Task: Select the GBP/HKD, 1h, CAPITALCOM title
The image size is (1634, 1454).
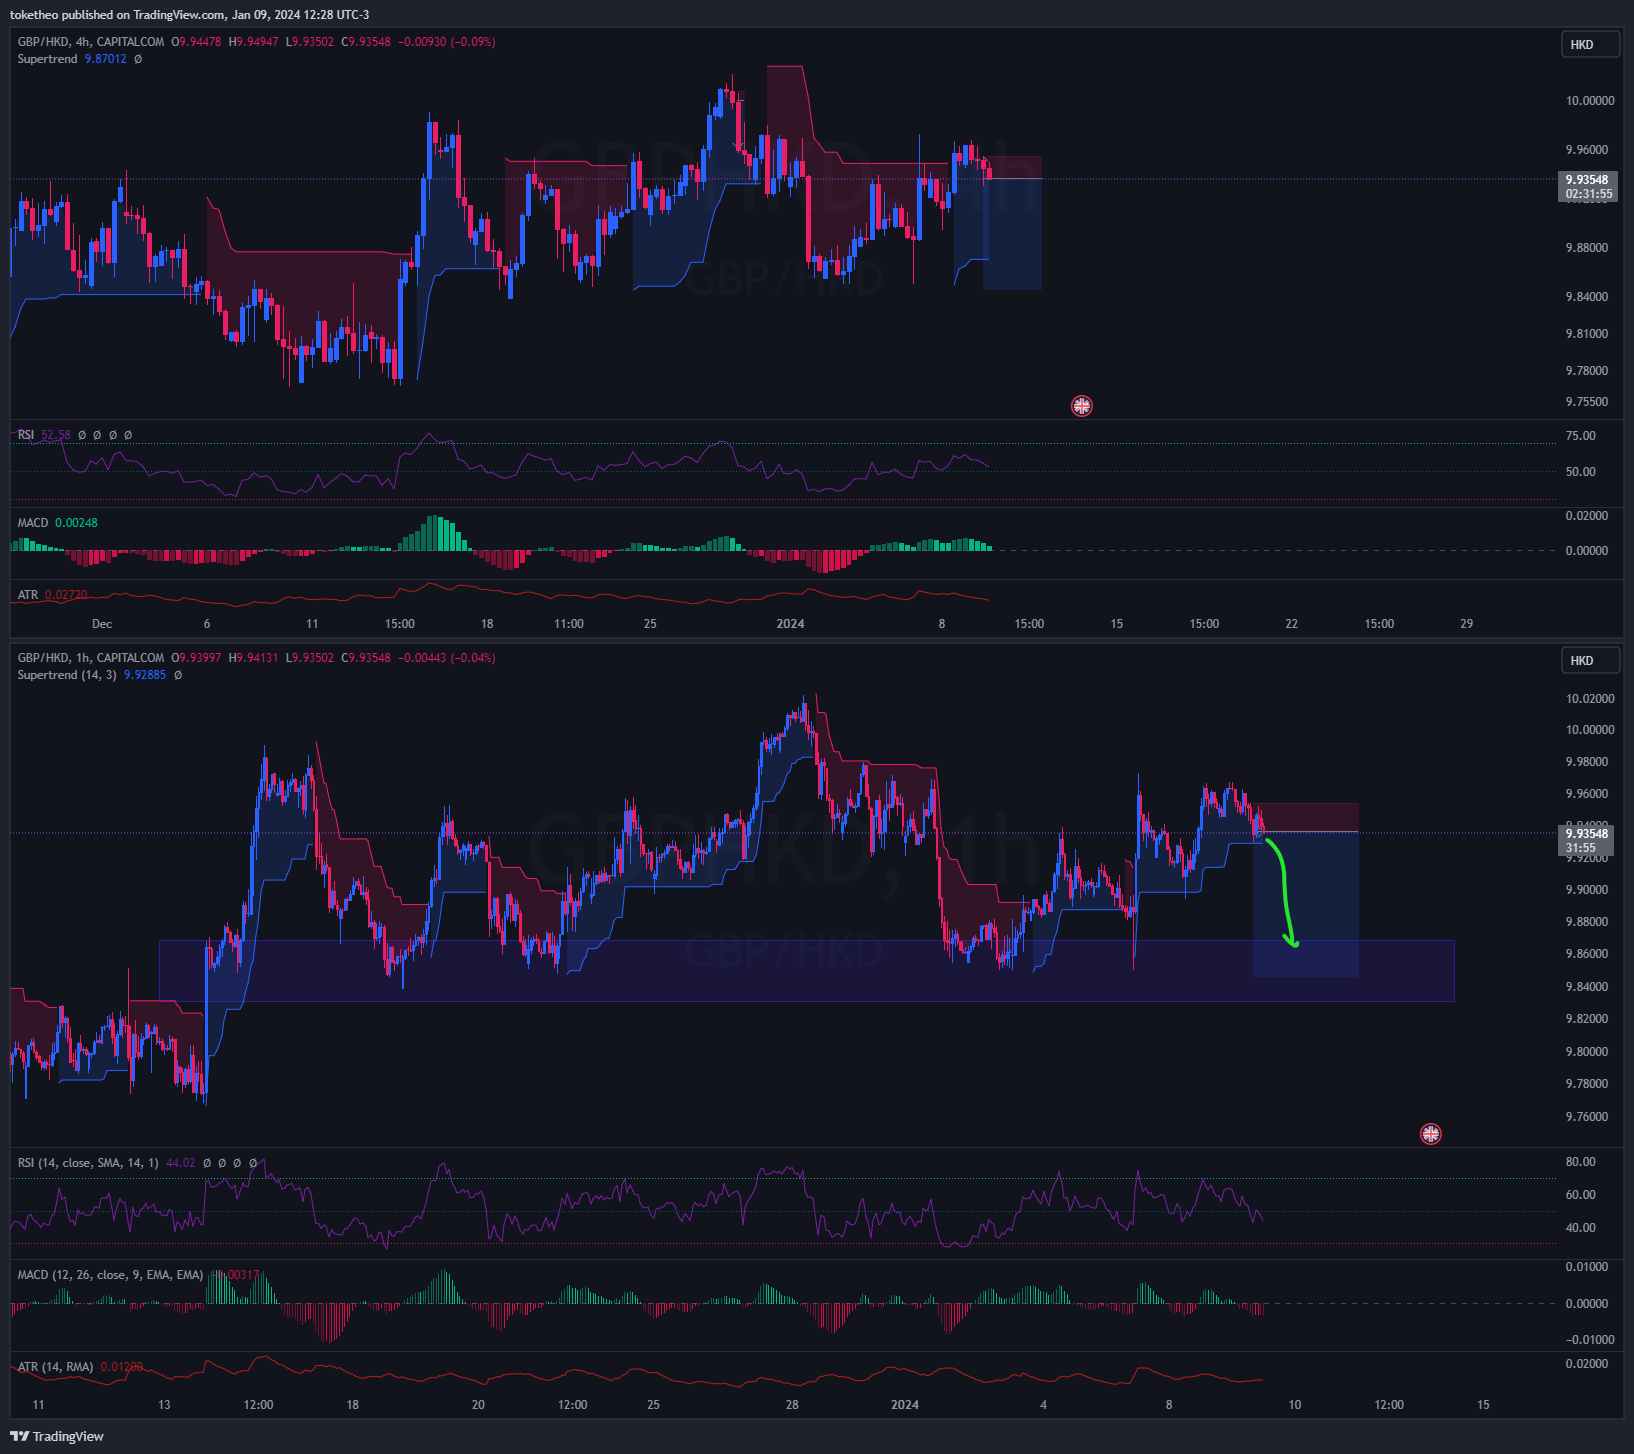Action: click(91, 658)
